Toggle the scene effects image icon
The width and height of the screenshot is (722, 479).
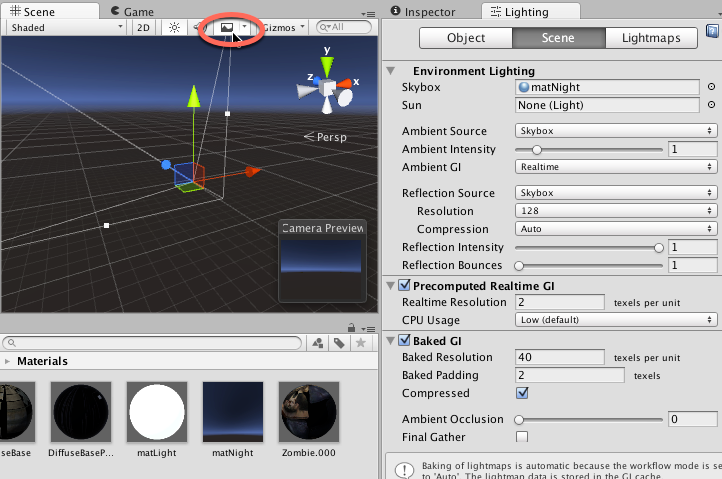pyautogui.click(x=227, y=28)
